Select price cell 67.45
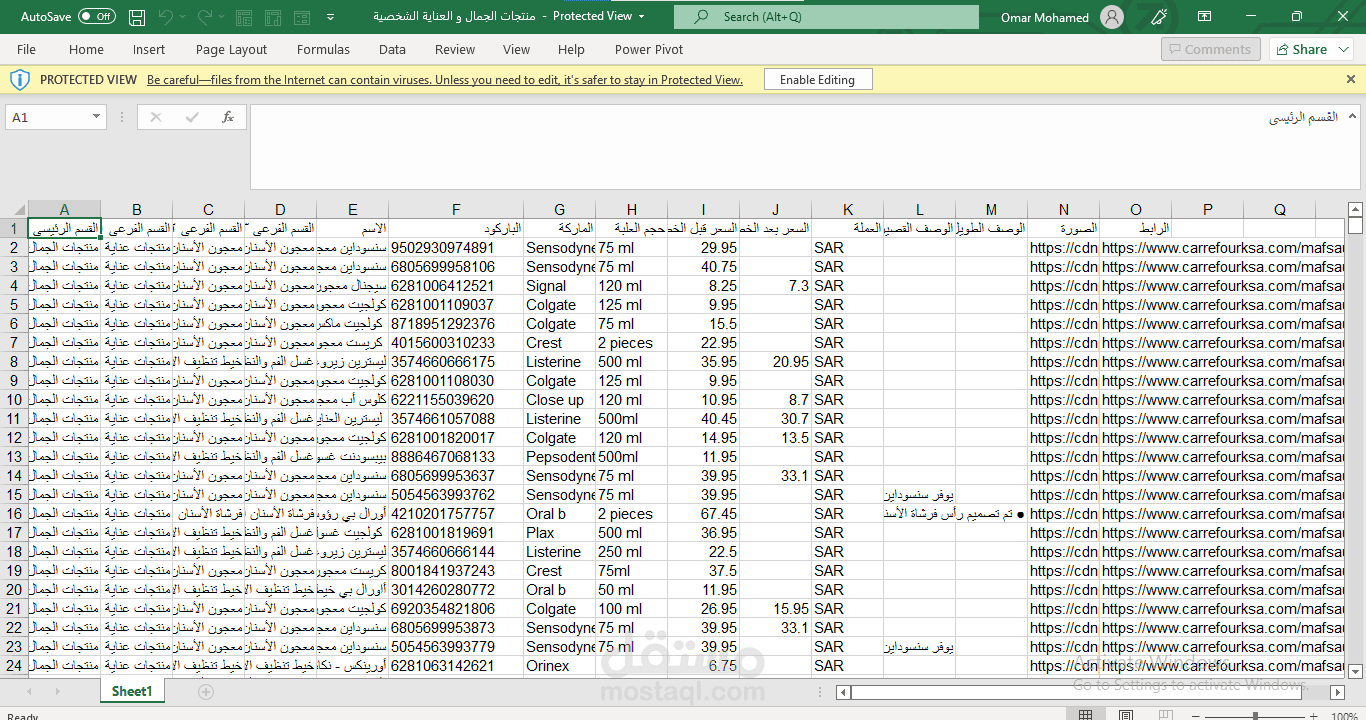 click(703, 513)
